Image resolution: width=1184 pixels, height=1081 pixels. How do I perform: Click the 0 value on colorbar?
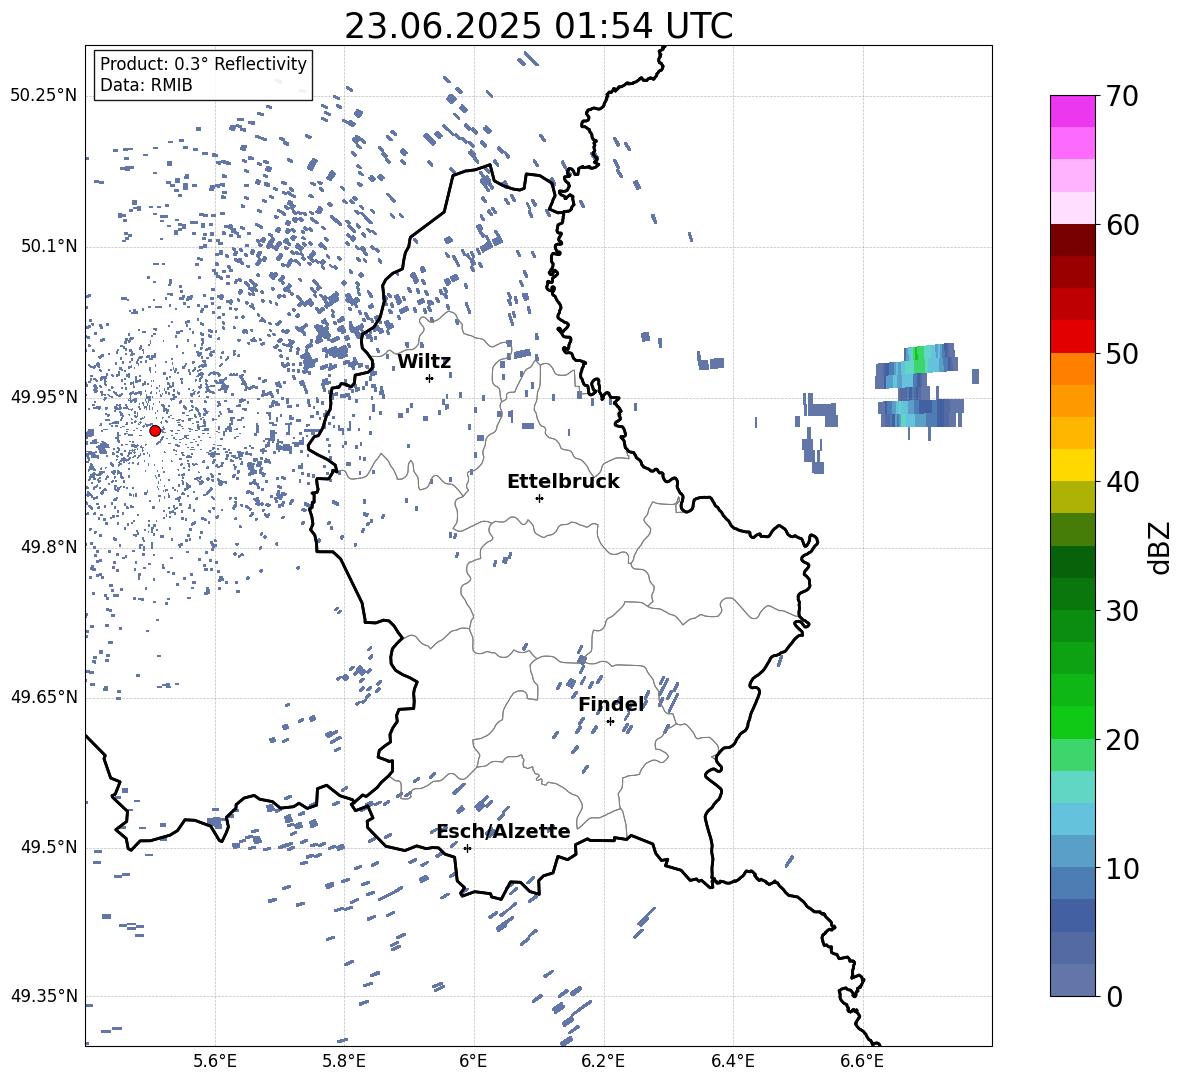[1114, 996]
